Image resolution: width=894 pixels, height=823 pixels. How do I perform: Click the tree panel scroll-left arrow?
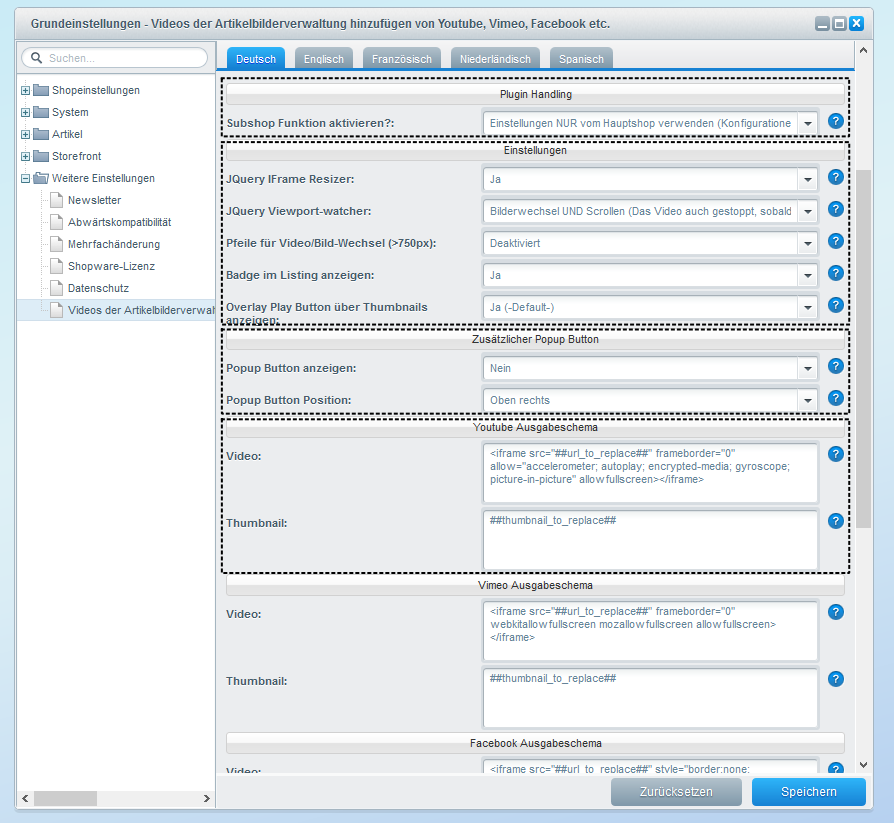[25, 798]
